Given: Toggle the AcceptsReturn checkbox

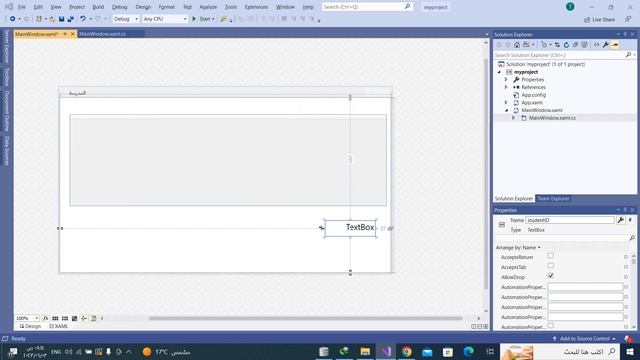Looking at the screenshot, I should click(551, 256).
